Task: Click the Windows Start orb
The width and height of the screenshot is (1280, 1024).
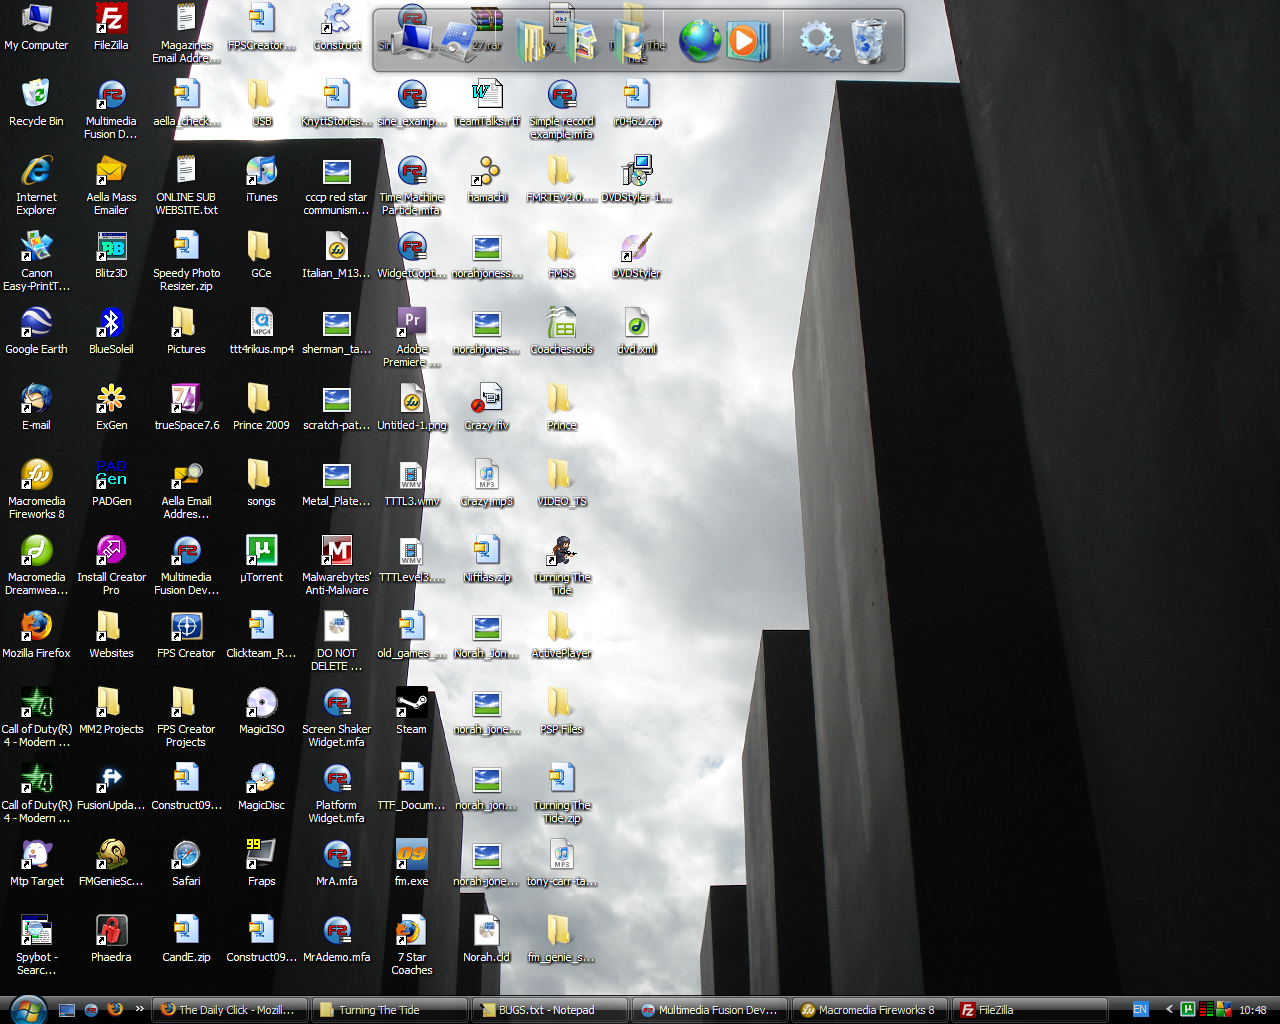Action: tap(28, 1009)
